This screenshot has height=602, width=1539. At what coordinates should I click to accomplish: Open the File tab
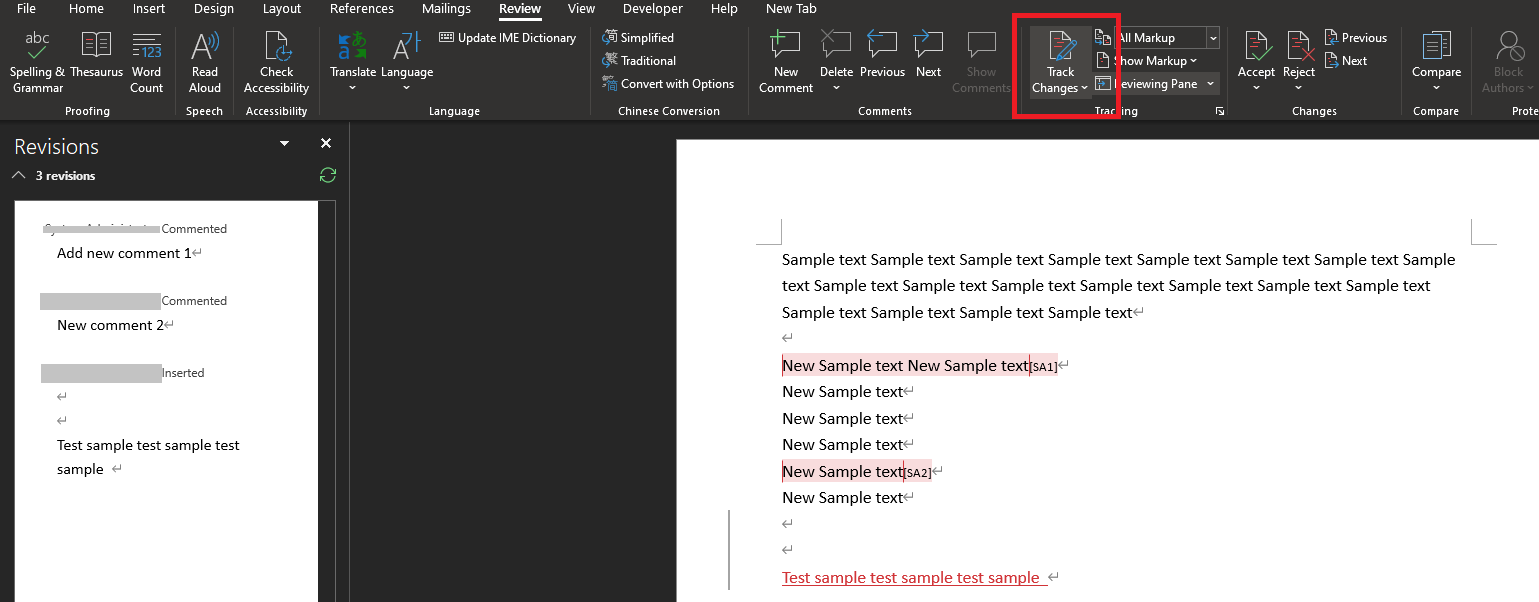pos(27,9)
